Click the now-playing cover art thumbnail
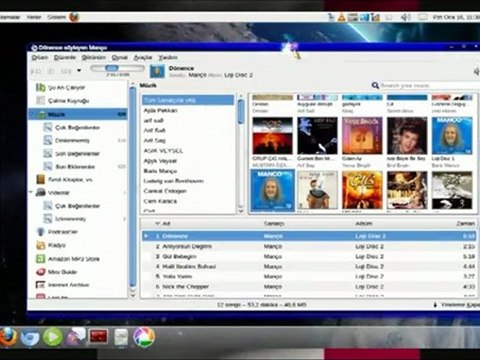Image resolution: width=480 pixels, height=360 pixels. (157, 71)
